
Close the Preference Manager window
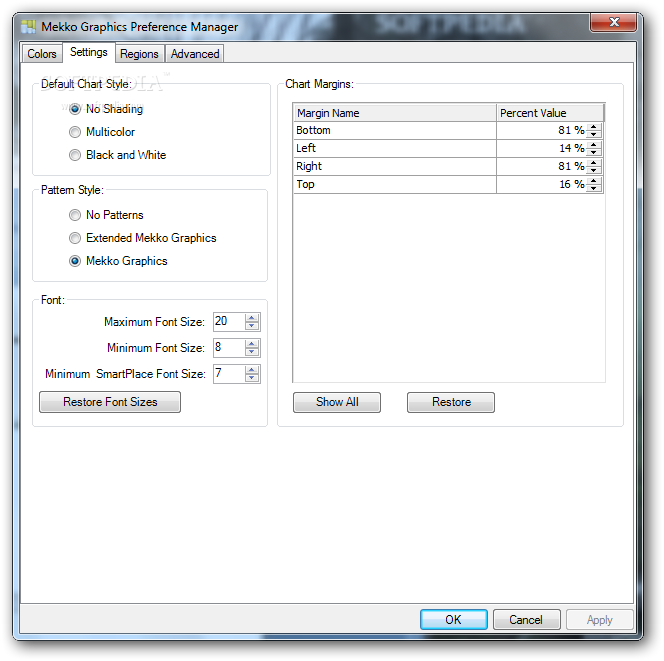coord(613,22)
